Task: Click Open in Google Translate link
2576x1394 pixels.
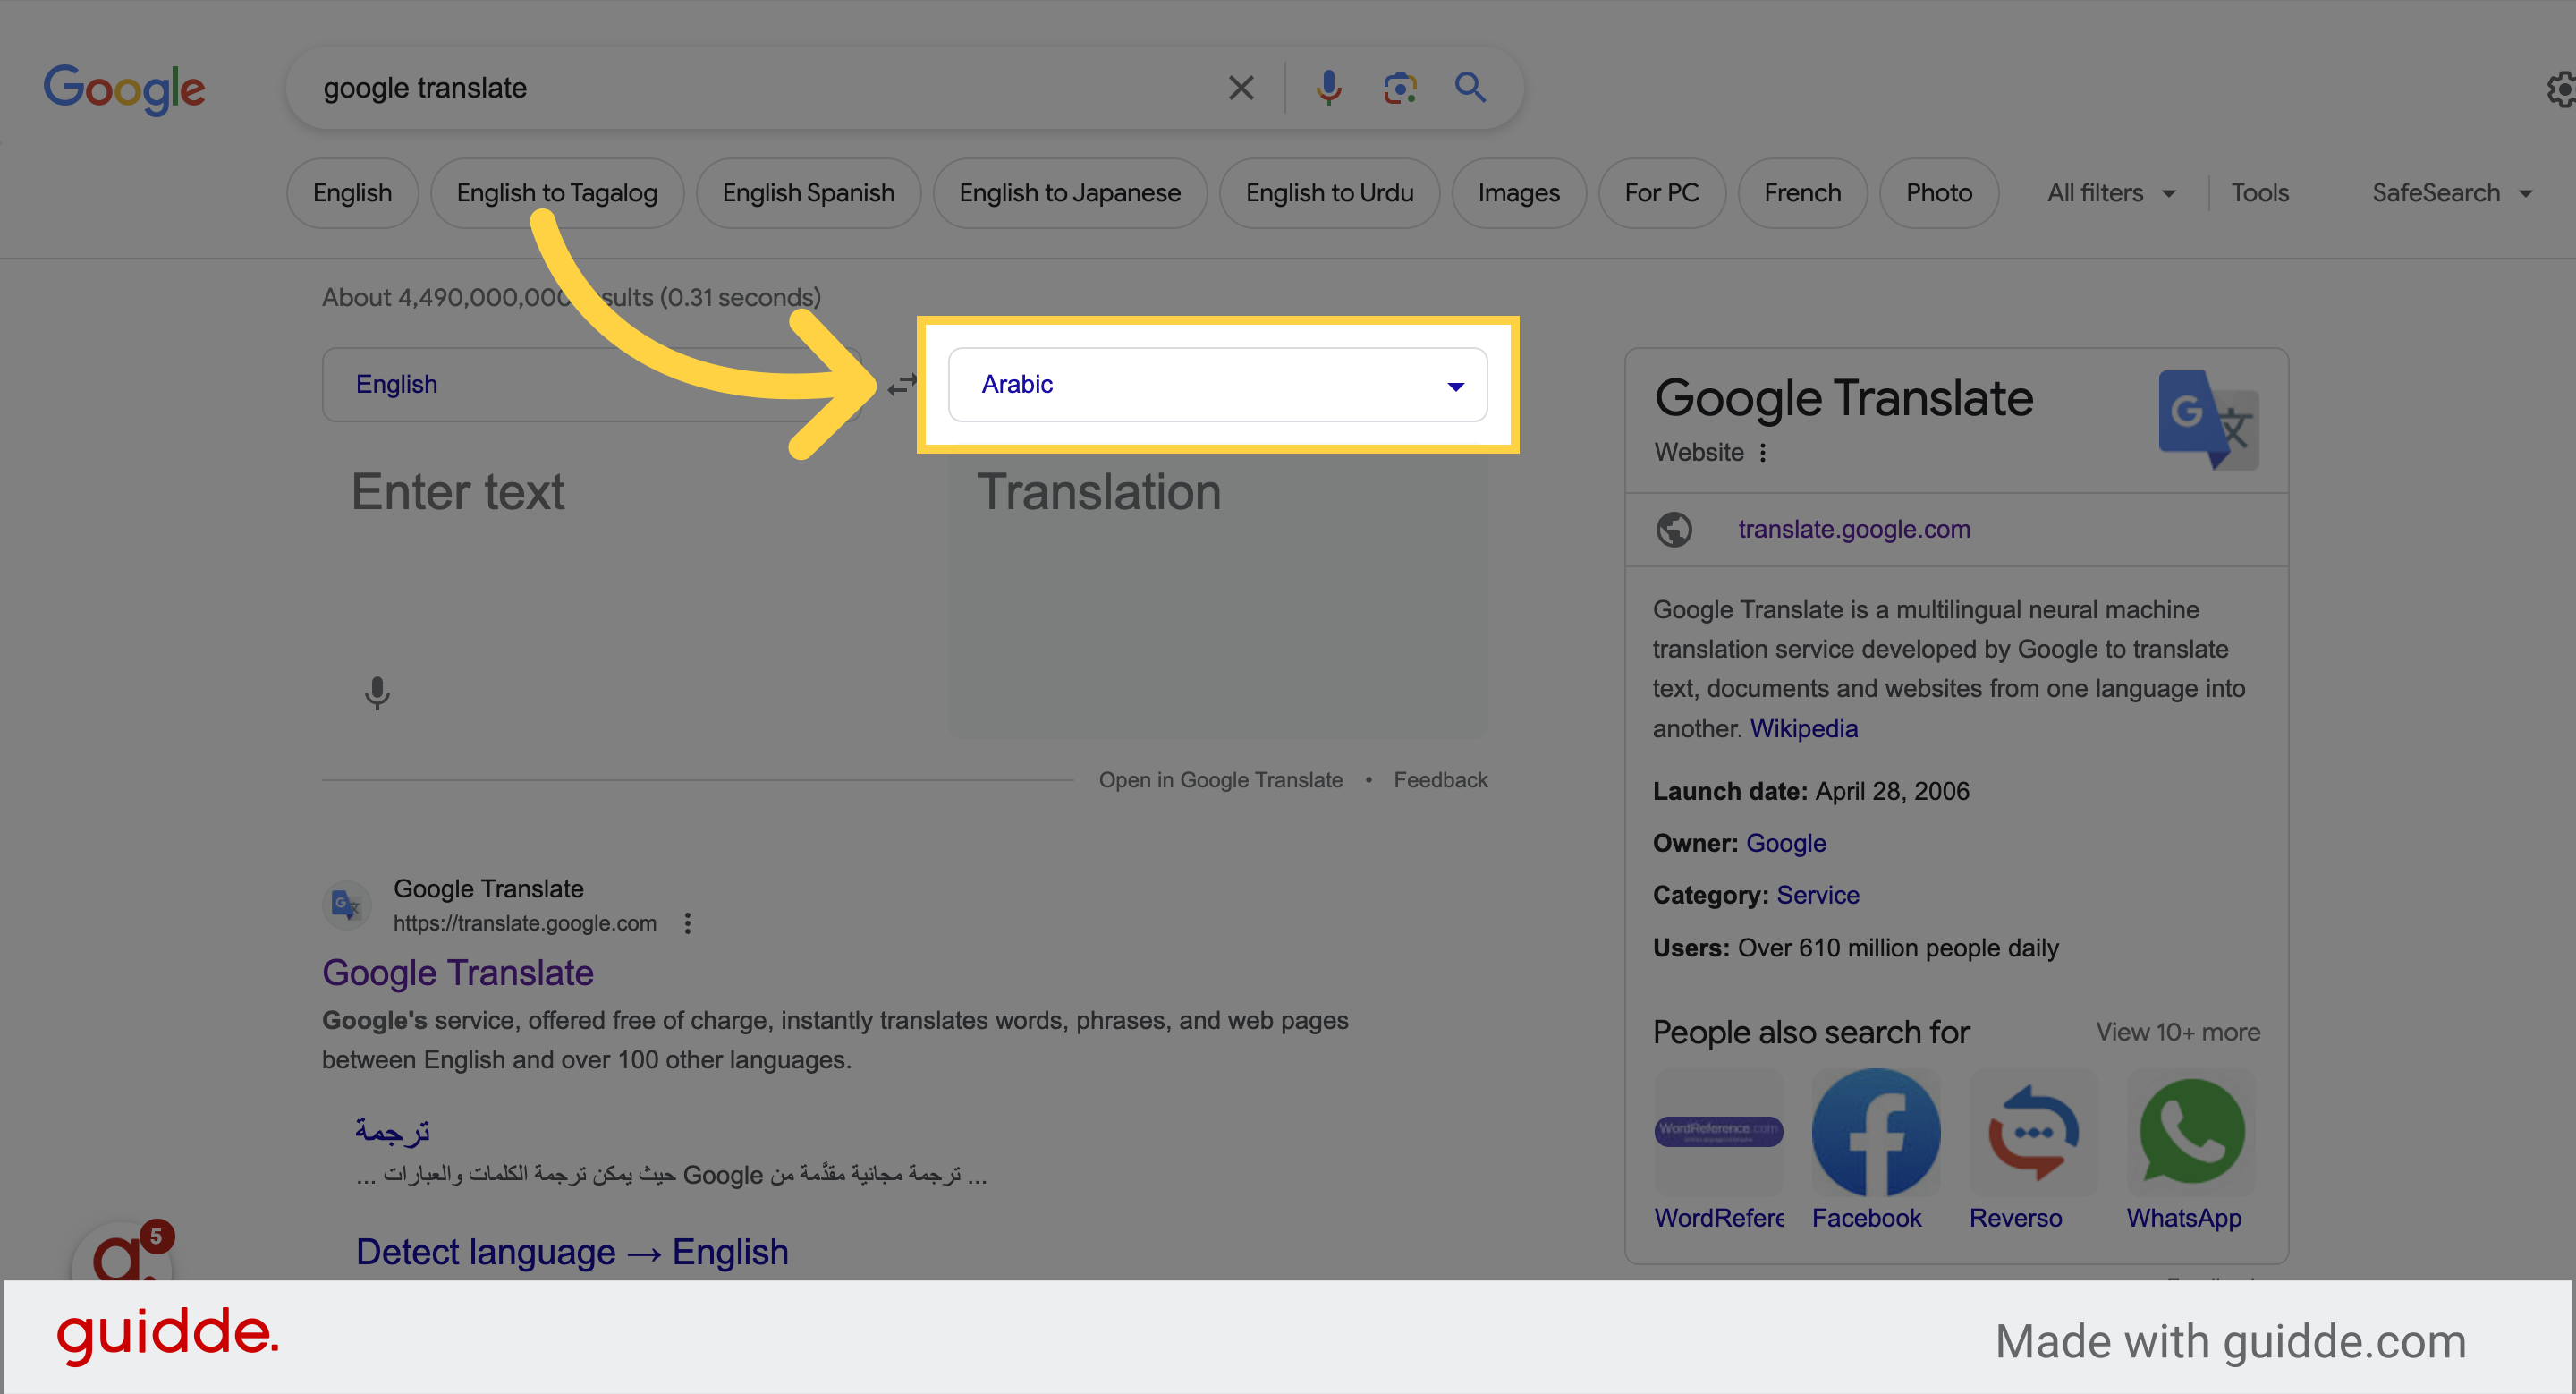Action: tap(1221, 779)
